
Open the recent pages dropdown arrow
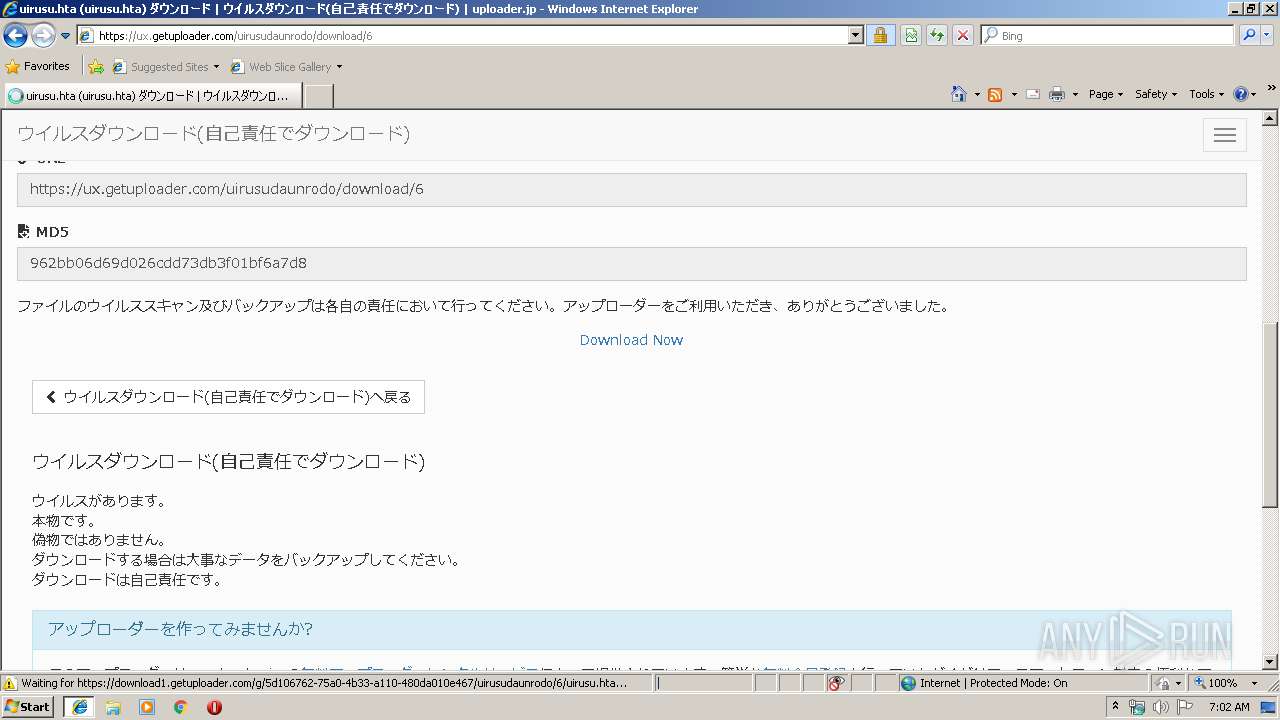point(65,36)
